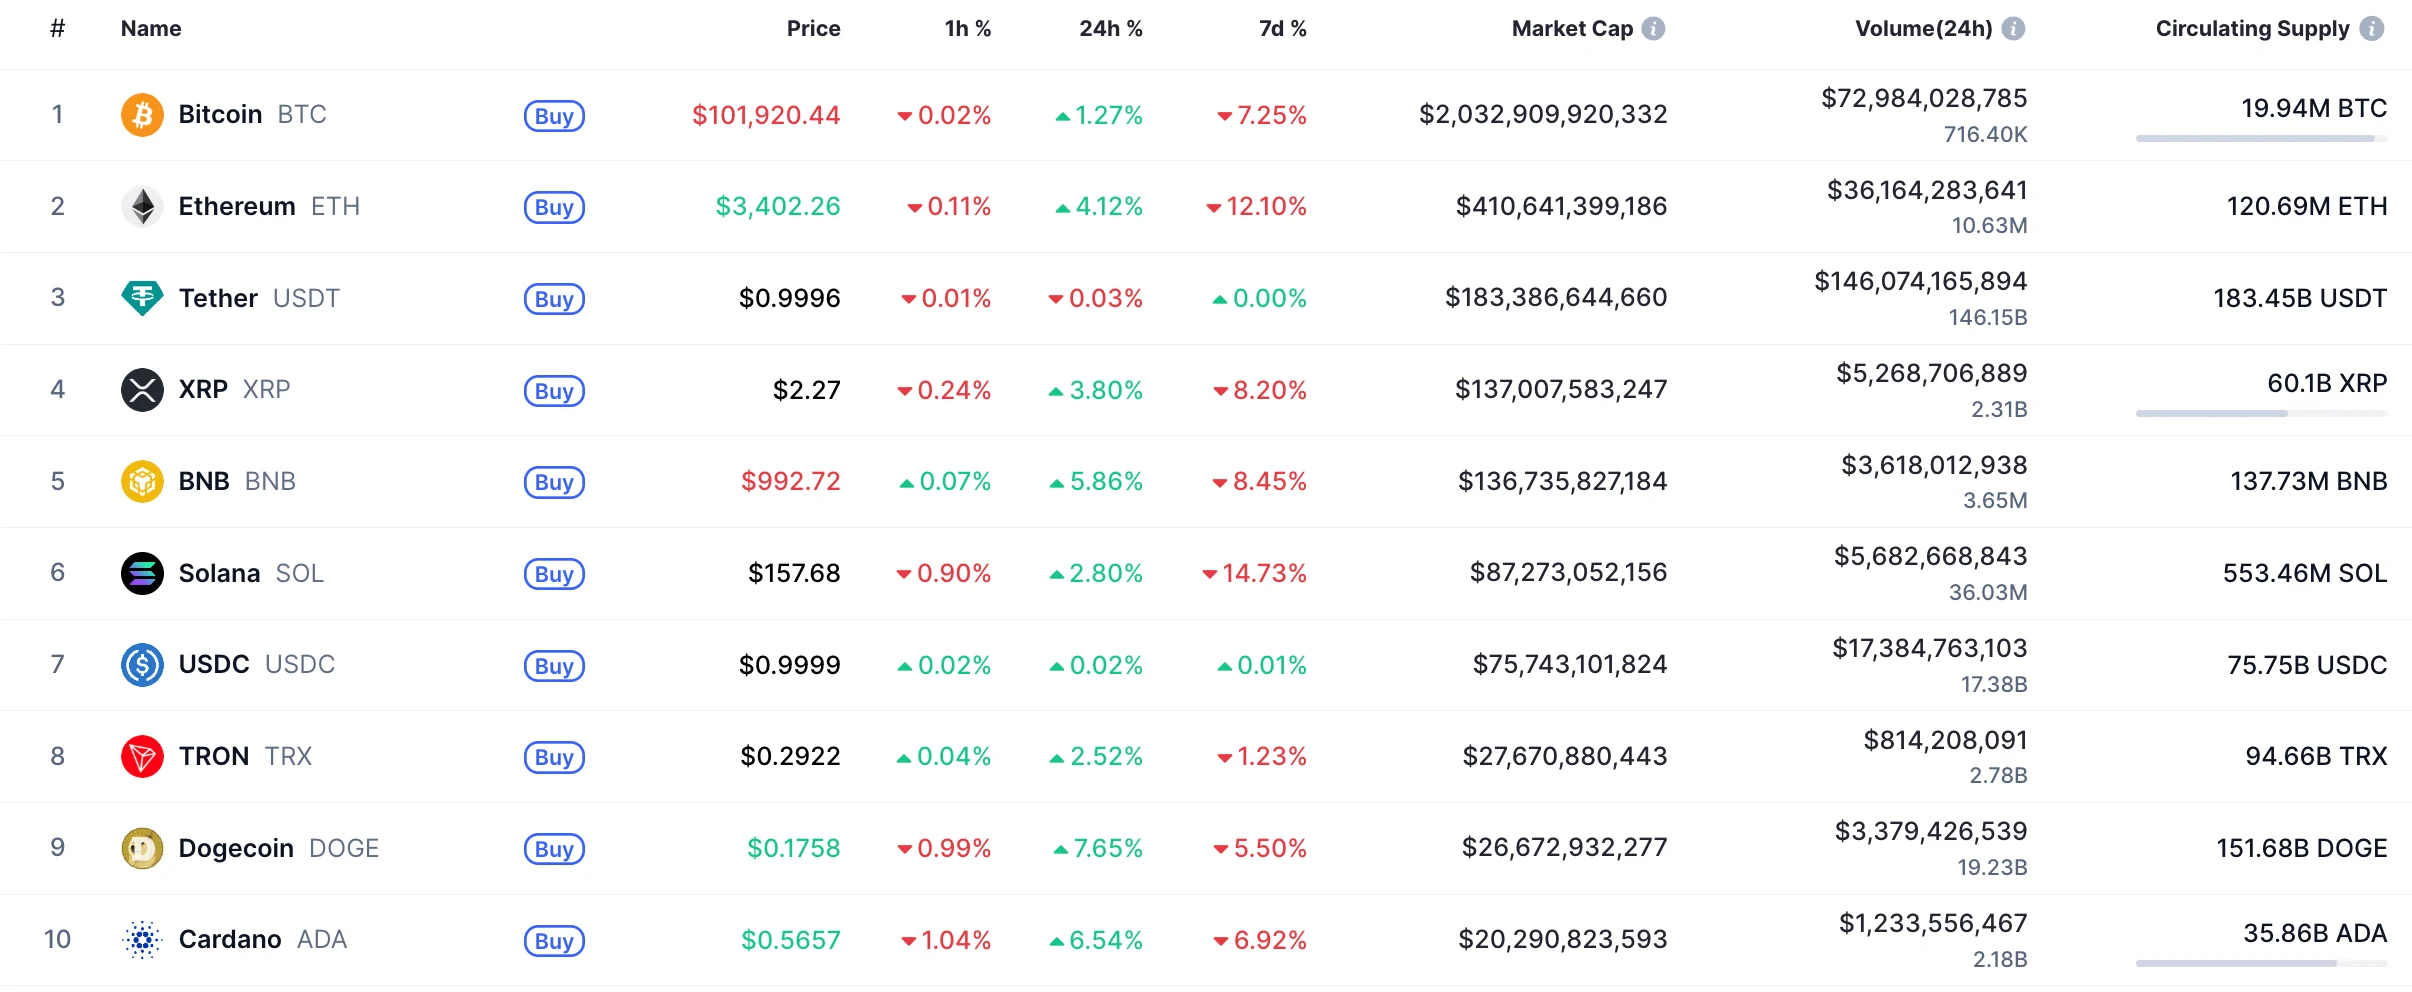Click the Dogecoin logo icon
This screenshot has height=992, width=2412.
142,848
